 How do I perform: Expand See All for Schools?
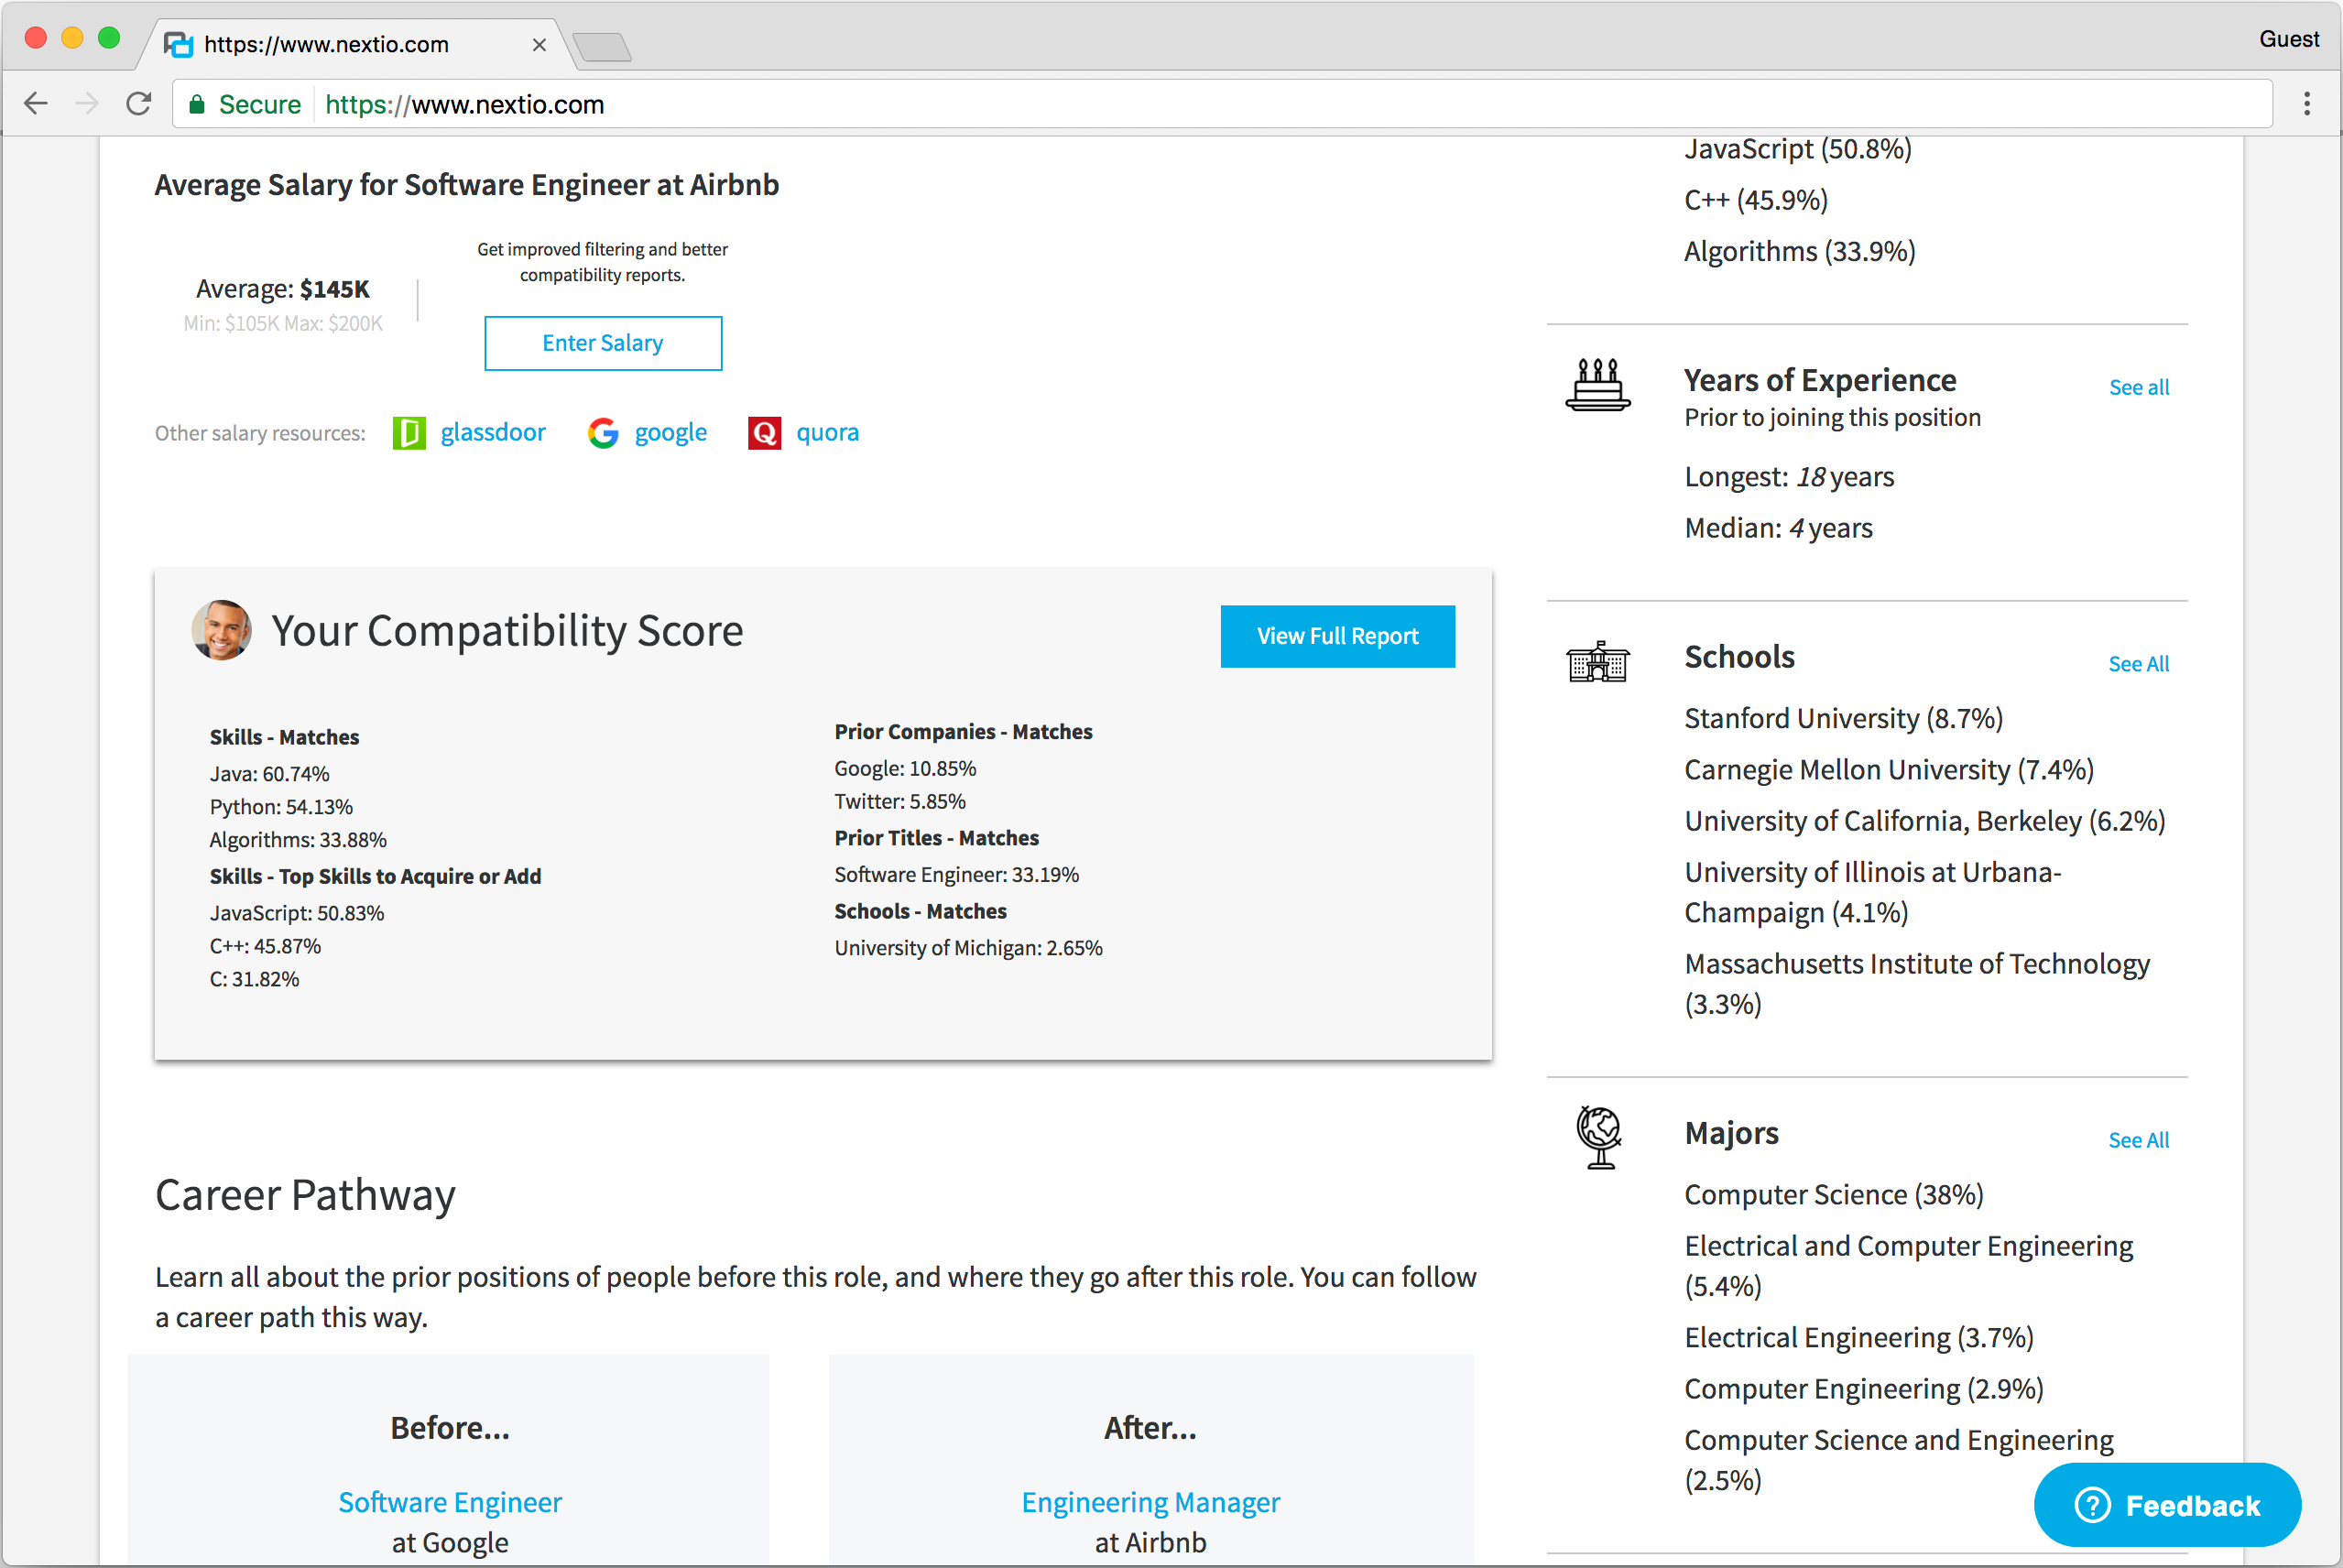pos(2138,664)
